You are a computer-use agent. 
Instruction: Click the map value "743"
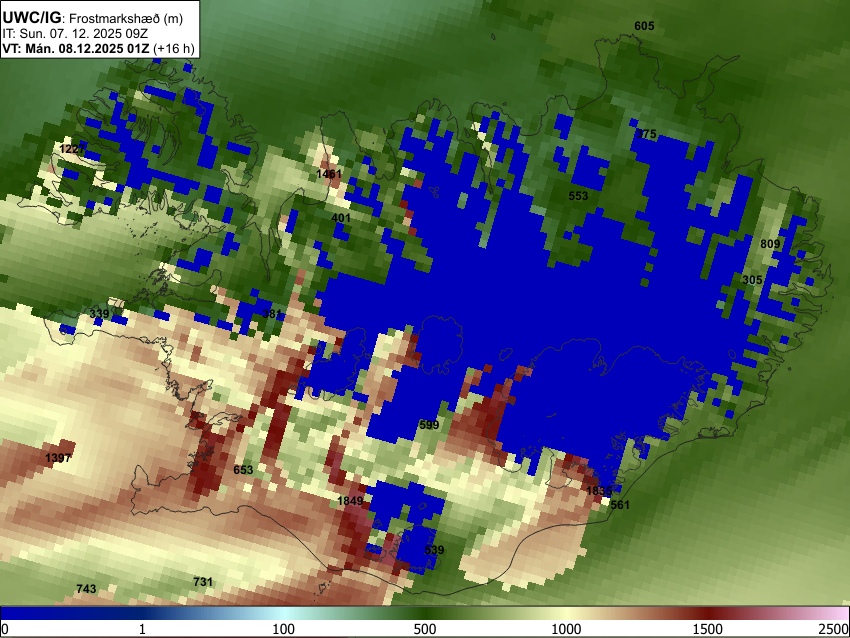(x=86, y=589)
